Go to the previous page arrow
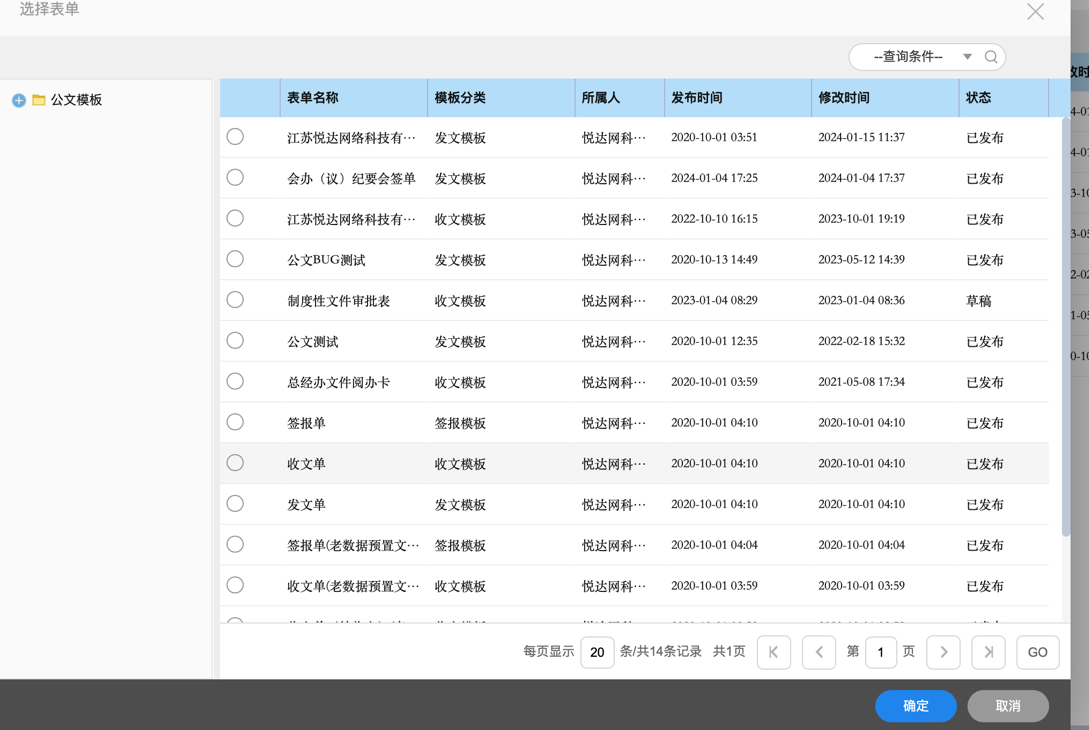Image resolution: width=1089 pixels, height=730 pixels. (819, 652)
